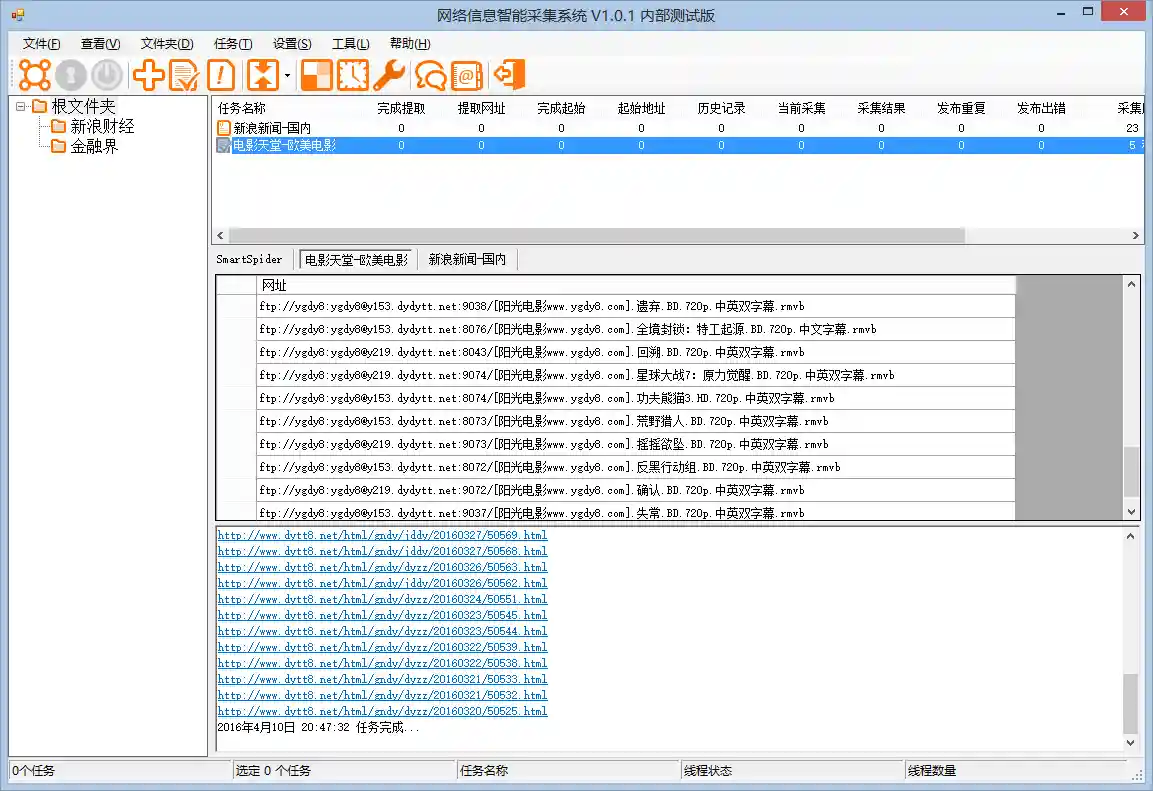The image size is (1153, 791).
Task: Click the clock schedule toolbar icon
Action: [352, 75]
